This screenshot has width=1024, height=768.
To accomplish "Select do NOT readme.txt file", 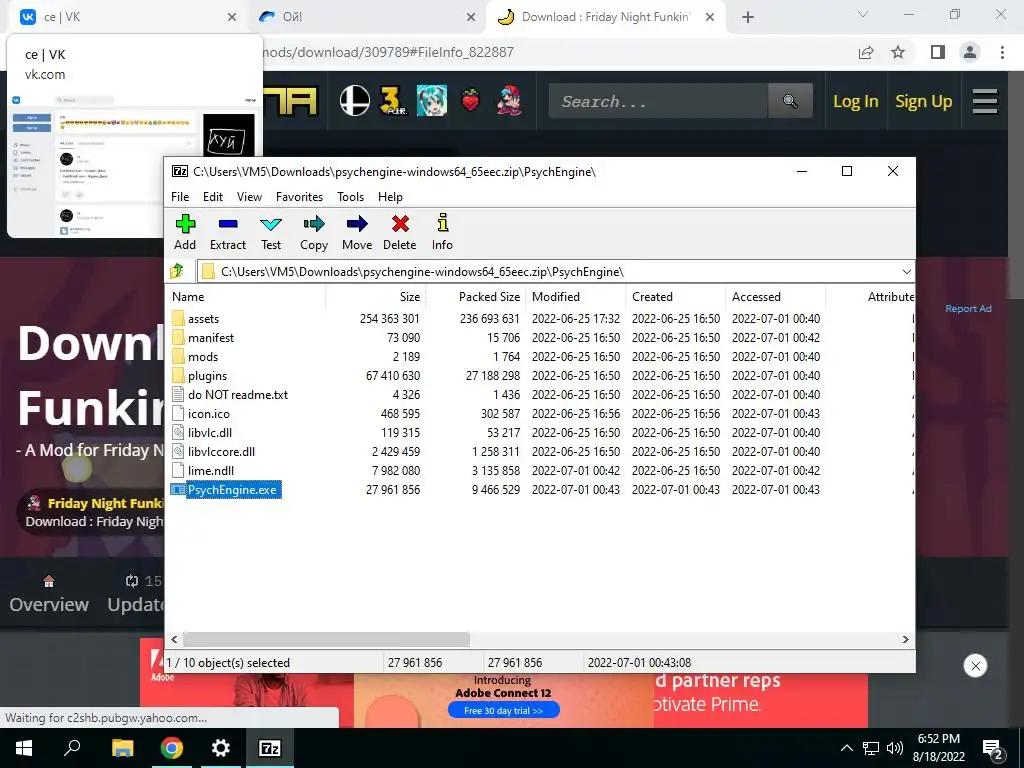I will click(x=238, y=394).
